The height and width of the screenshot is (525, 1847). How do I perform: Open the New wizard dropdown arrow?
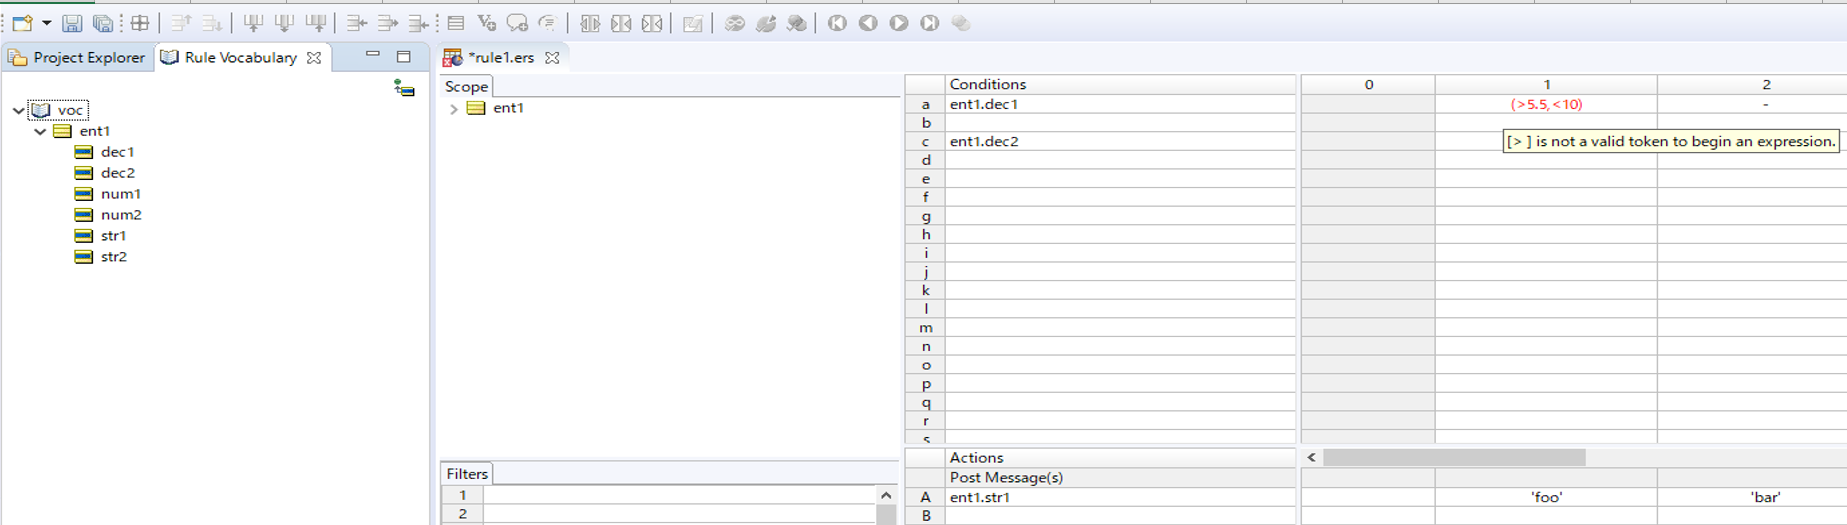point(46,23)
